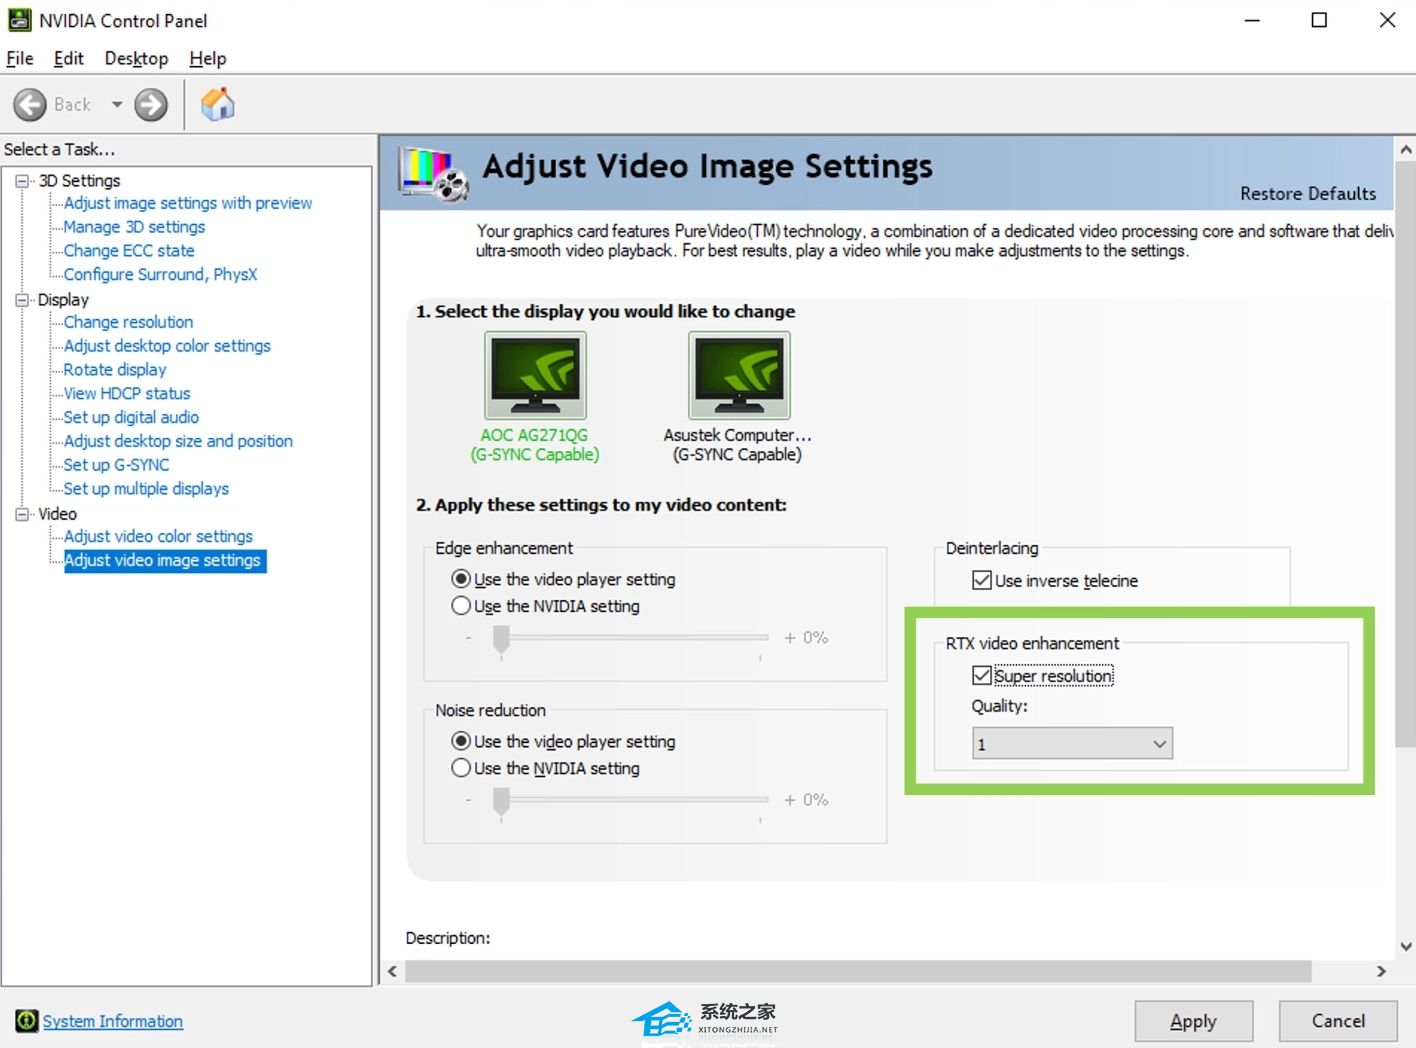Click the Adjust Video Image Settings header icon
This screenshot has width=1416, height=1048.
[433, 172]
